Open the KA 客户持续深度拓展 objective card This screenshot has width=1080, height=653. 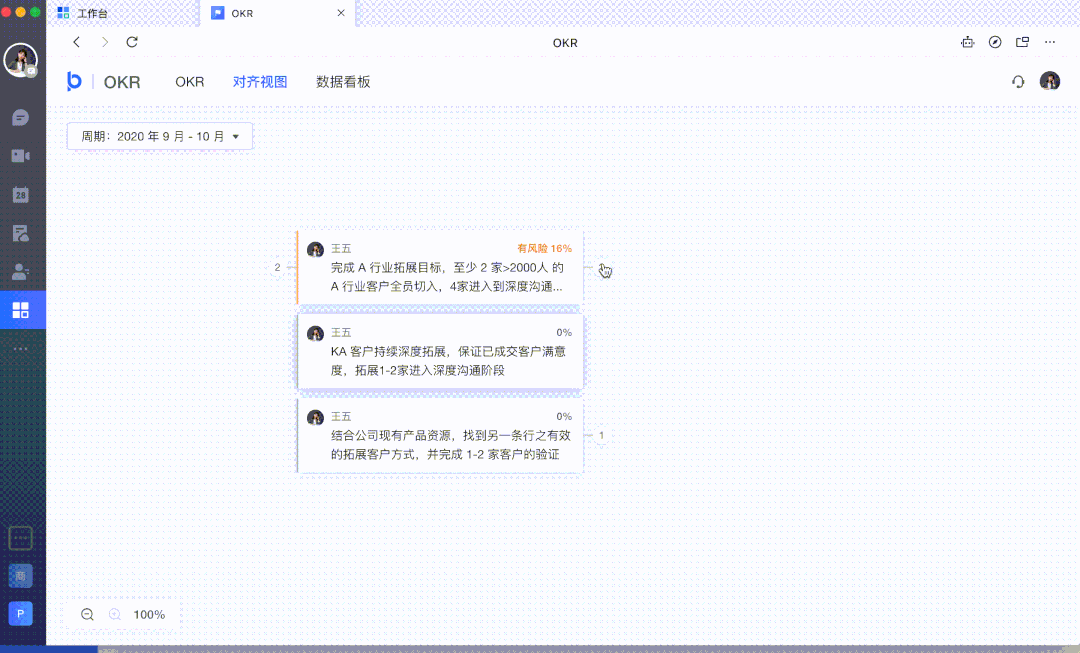coord(440,352)
